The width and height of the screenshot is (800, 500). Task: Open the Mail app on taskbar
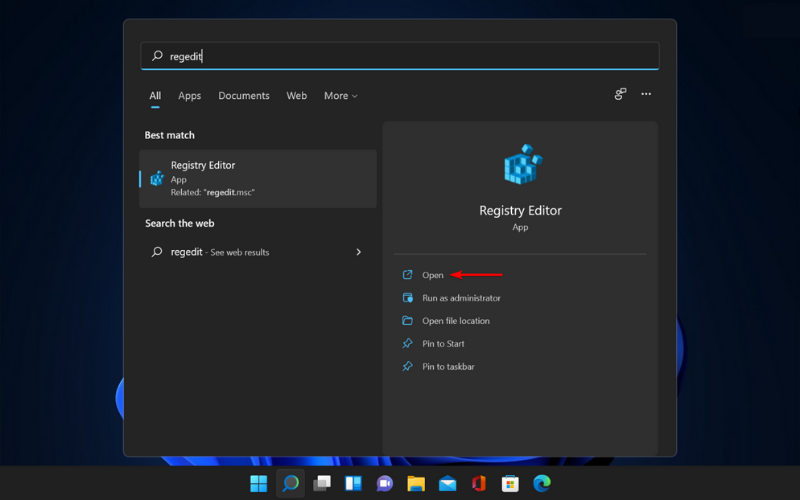[447, 483]
